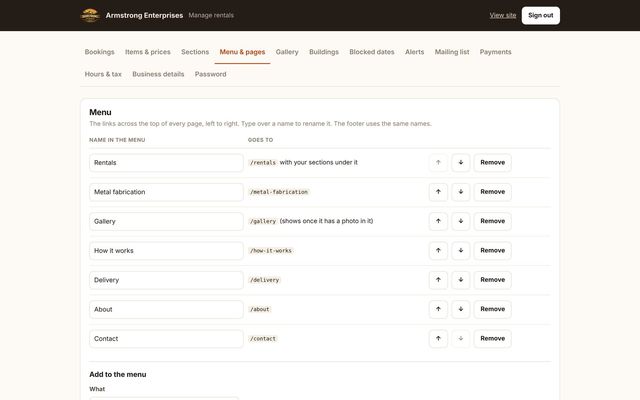
Task: Click the Manage rentals header text
Action: (211, 16)
